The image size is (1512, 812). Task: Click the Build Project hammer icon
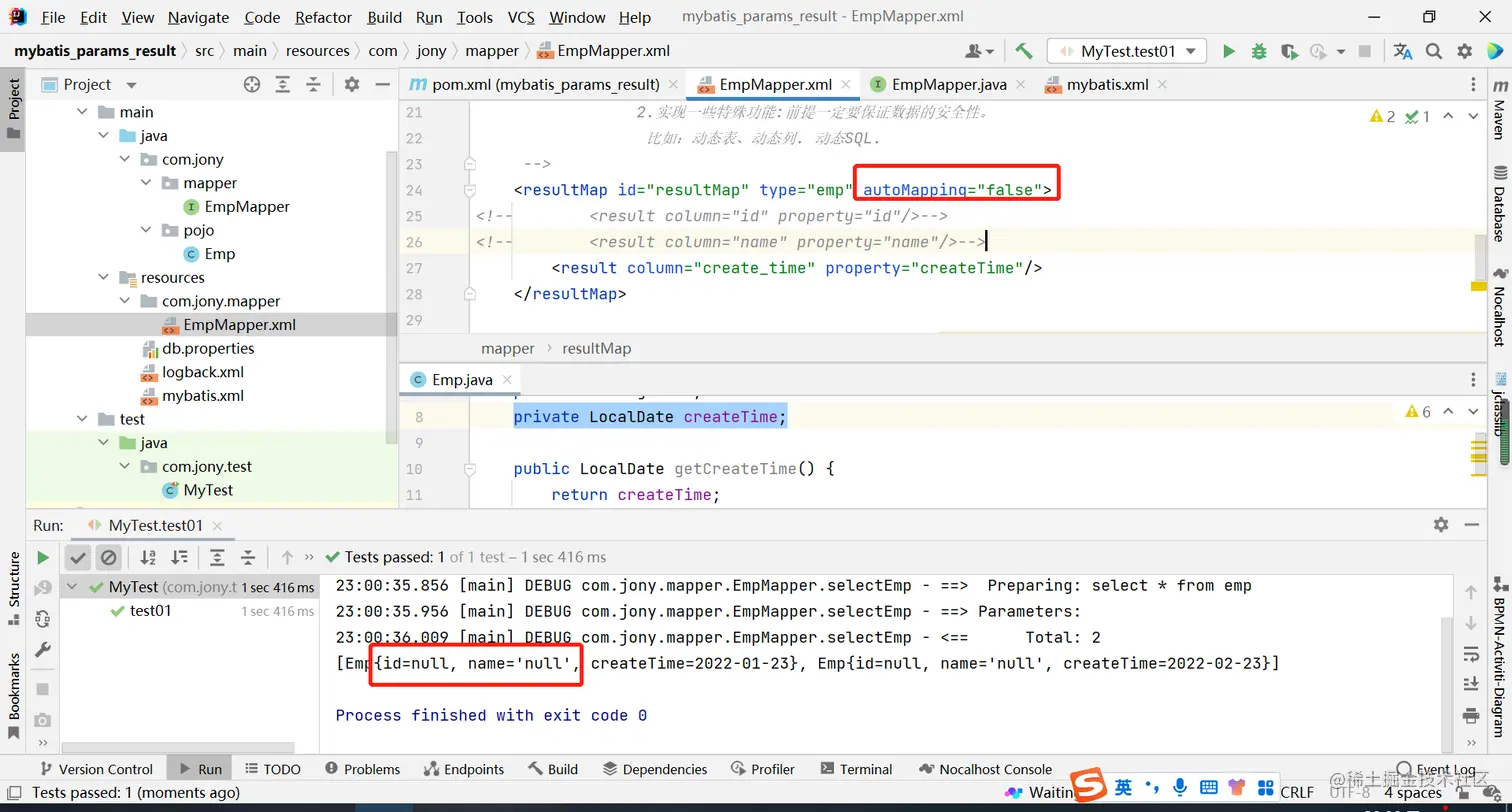click(x=1023, y=51)
